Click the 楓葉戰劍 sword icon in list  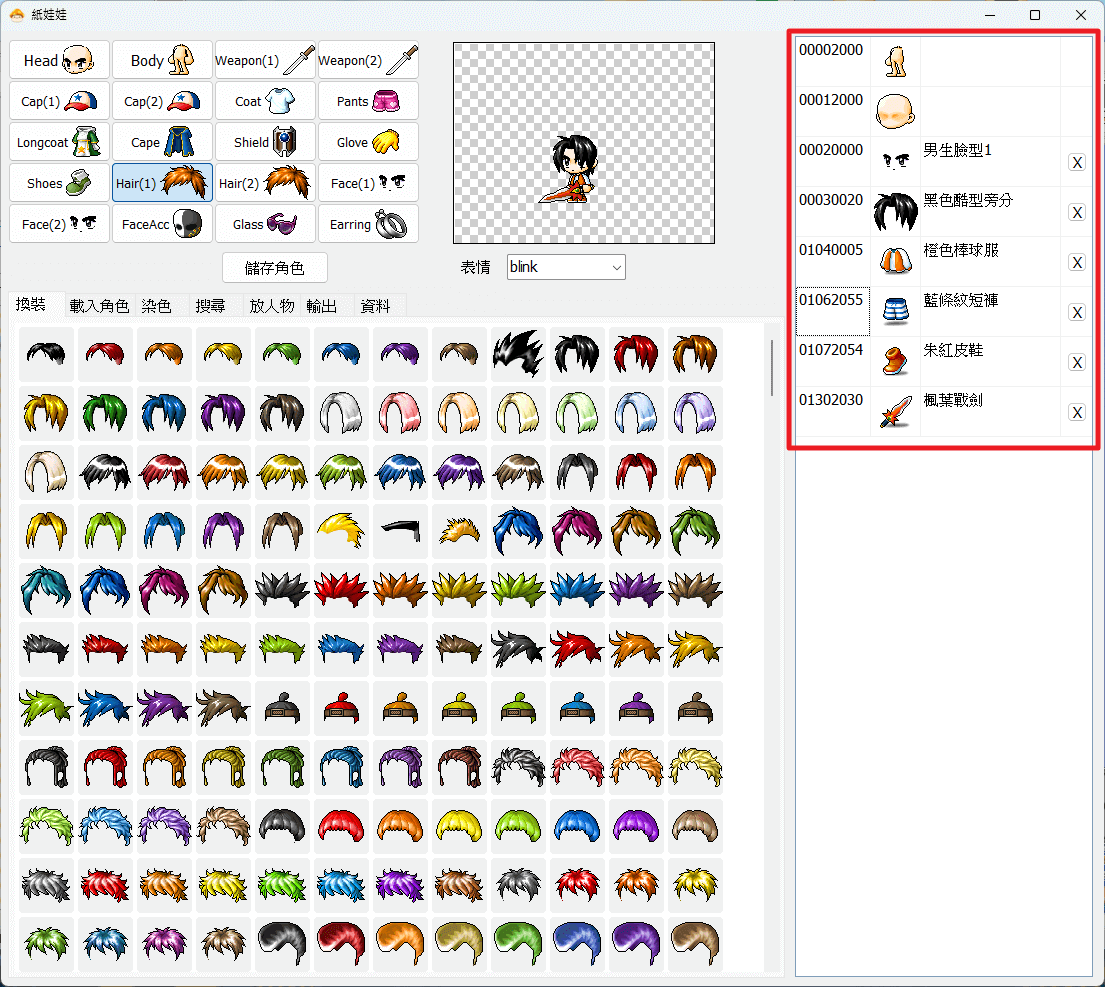tap(896, 412)
